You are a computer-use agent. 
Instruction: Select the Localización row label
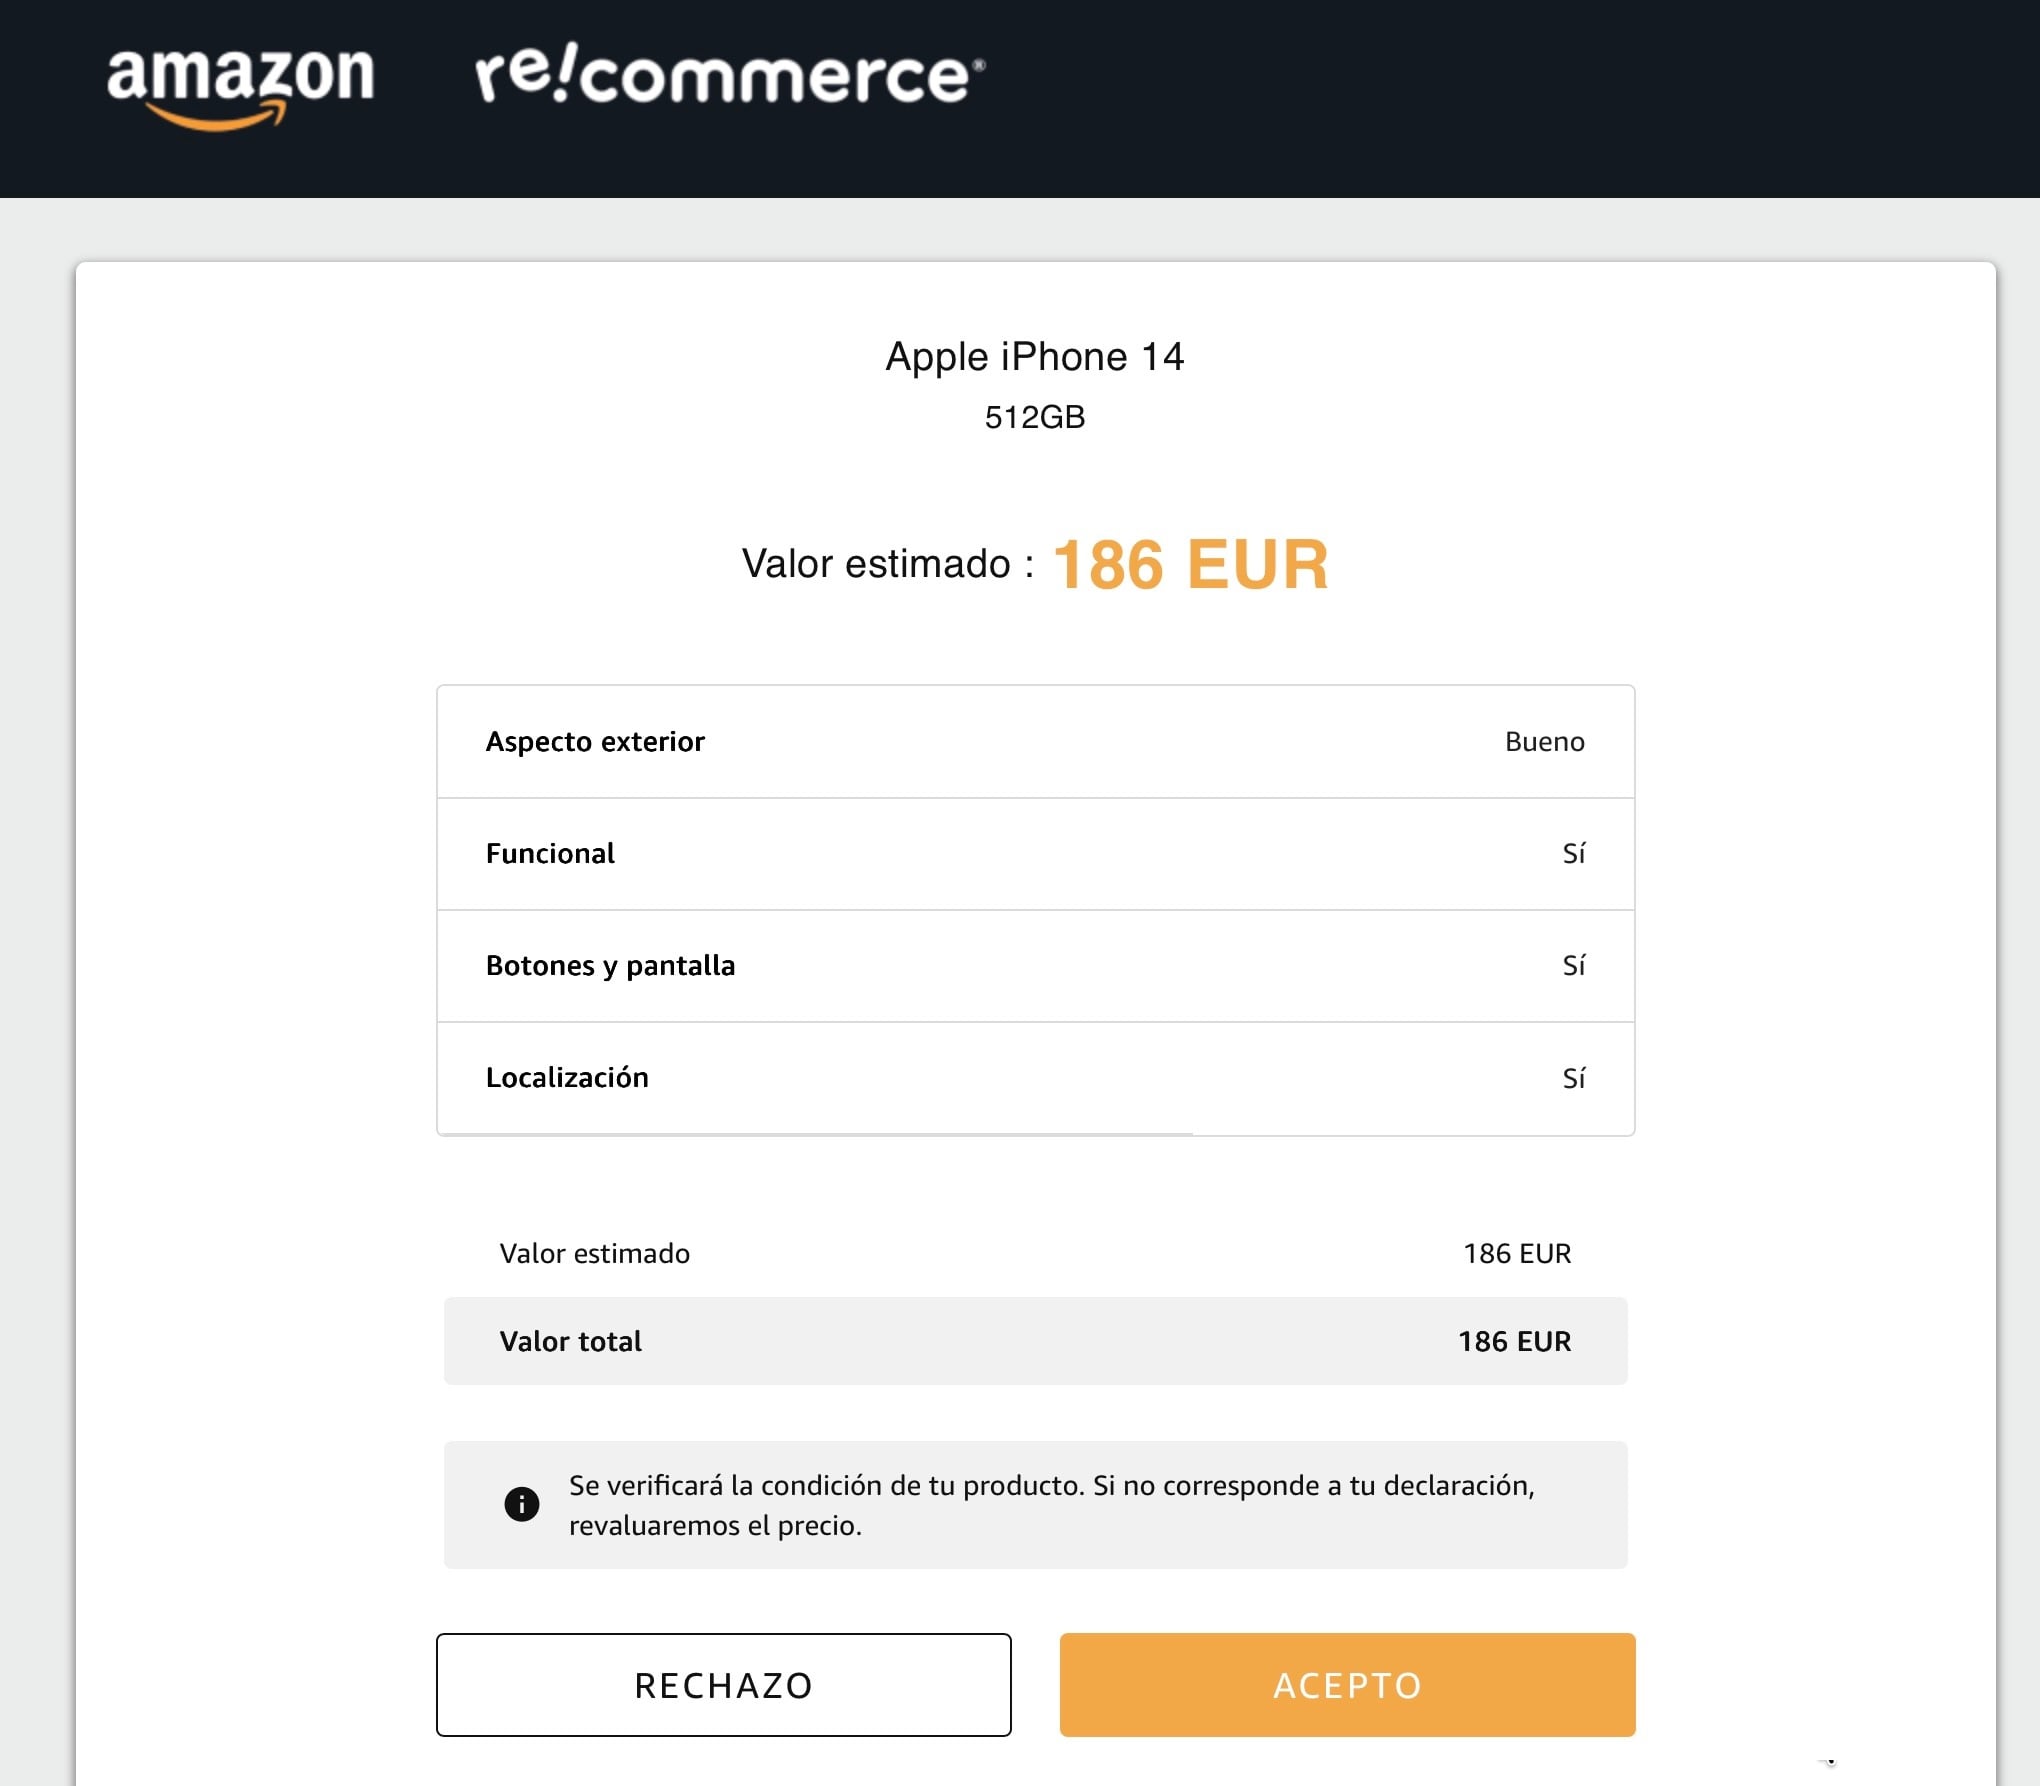pos(567,1077)
